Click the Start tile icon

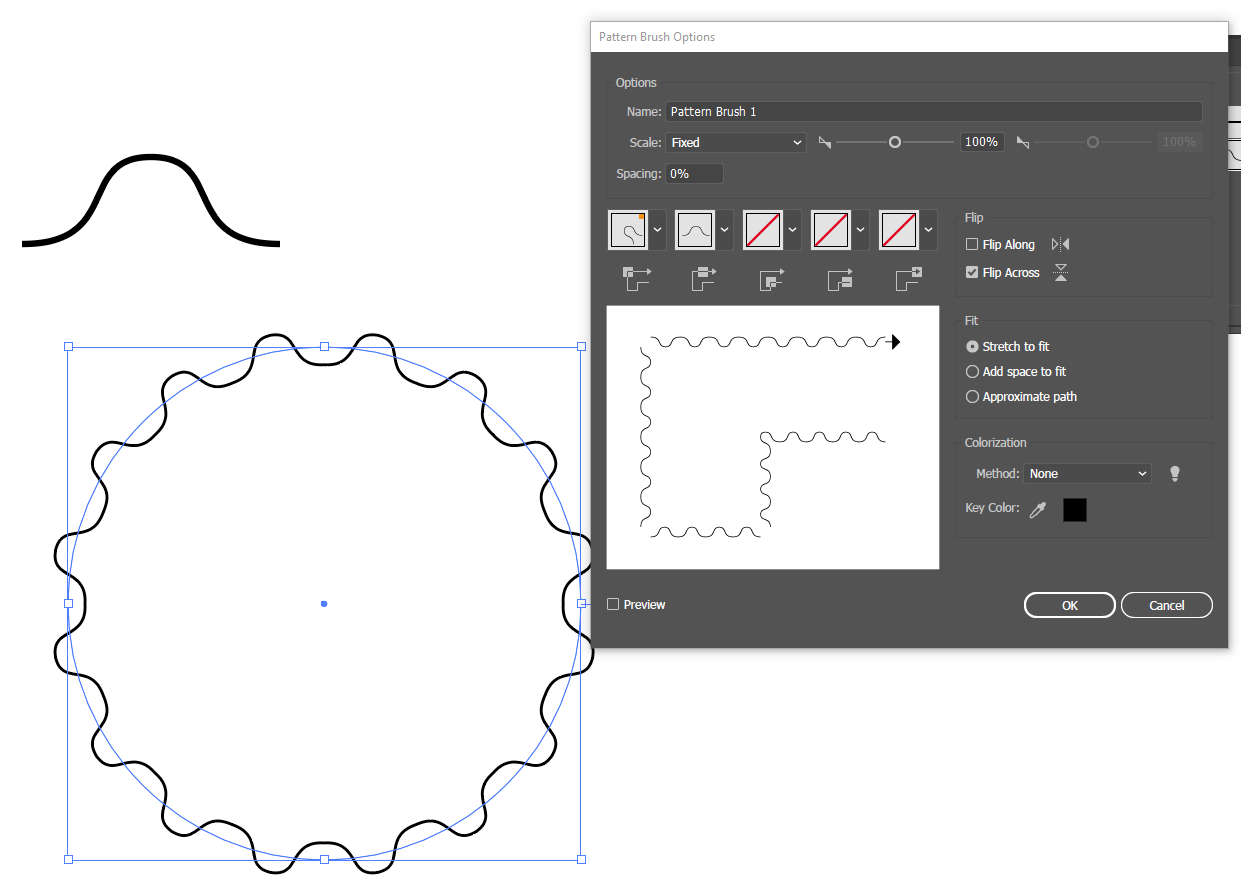click(839, 279)
